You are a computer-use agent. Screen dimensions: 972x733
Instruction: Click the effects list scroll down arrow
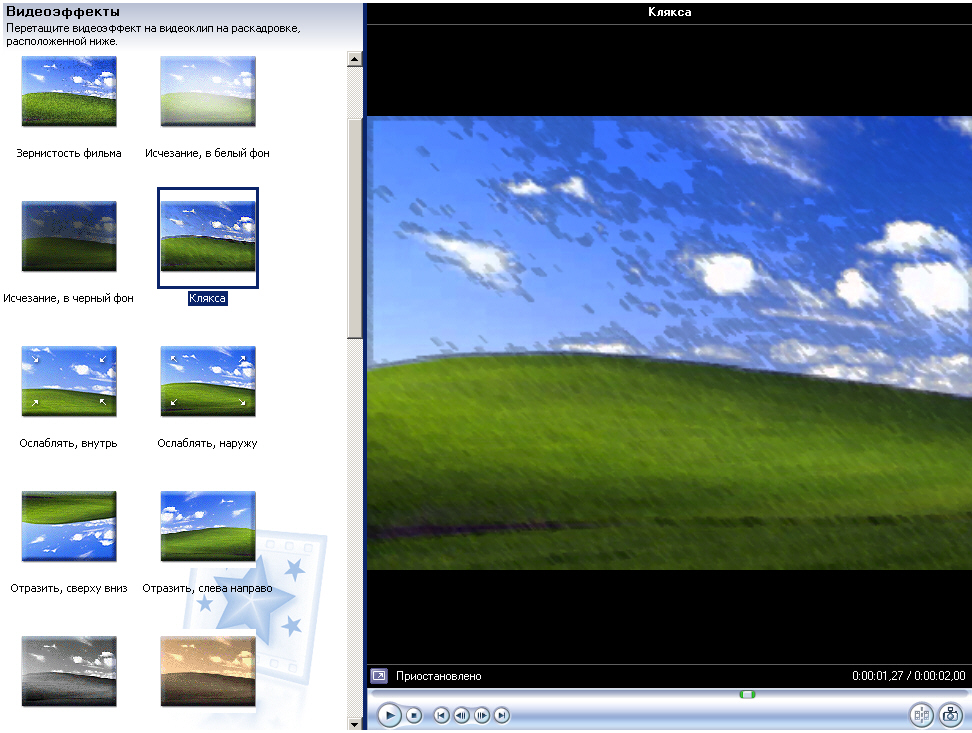tap(355, 724)
